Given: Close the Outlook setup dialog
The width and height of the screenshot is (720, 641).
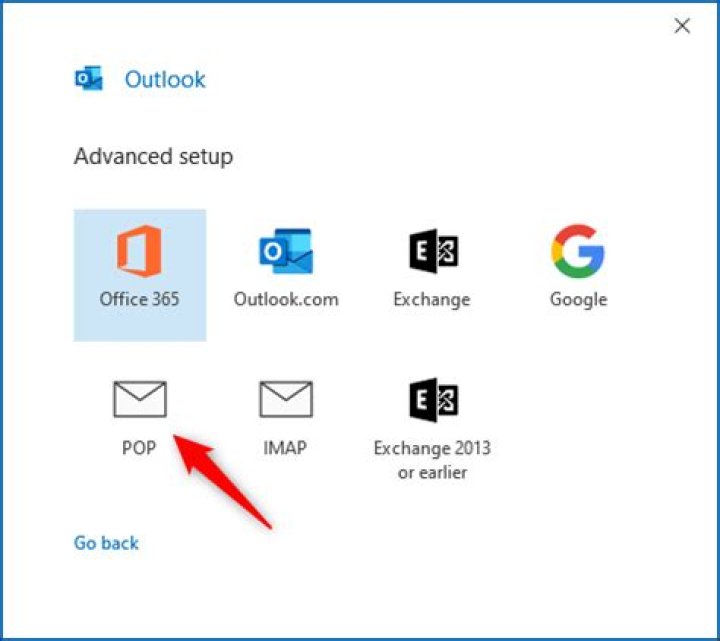Looking at the screenshot, I should pyautogui.click(x=682, y=26).
